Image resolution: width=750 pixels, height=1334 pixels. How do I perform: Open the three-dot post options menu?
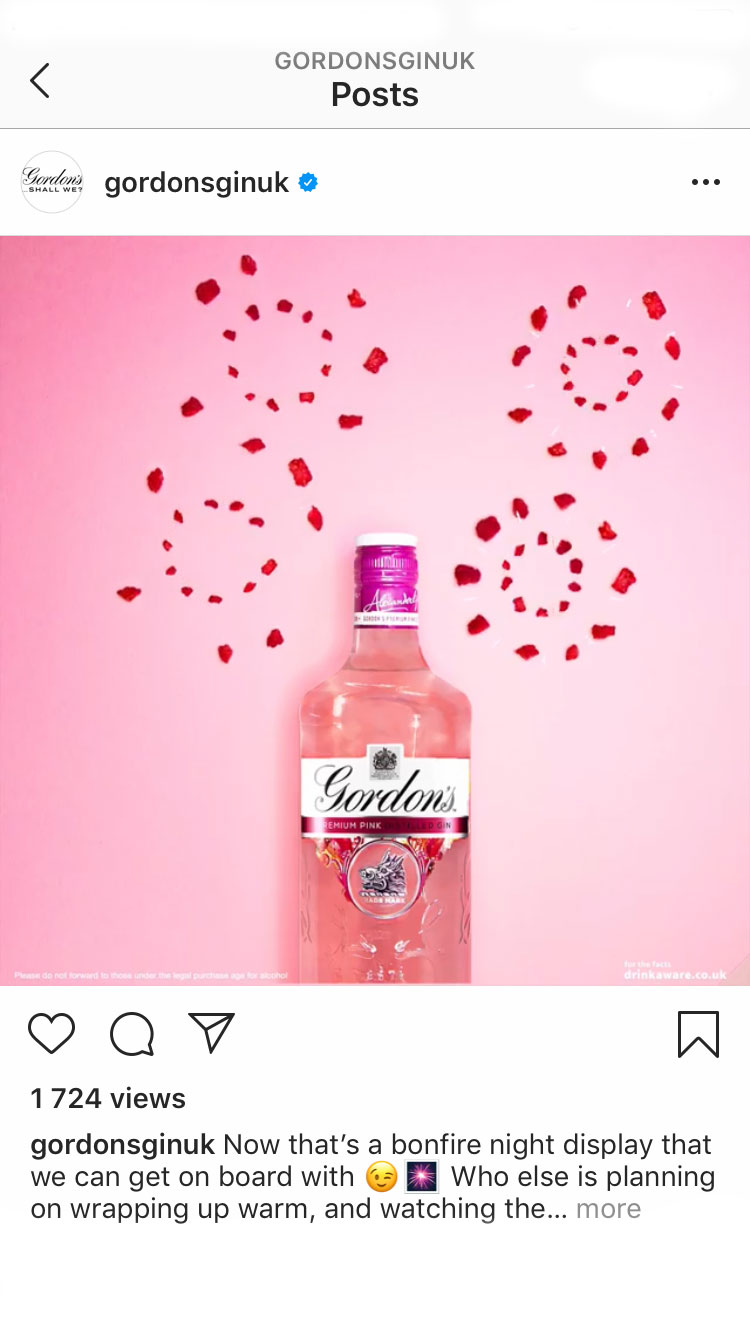click(706, 182)
